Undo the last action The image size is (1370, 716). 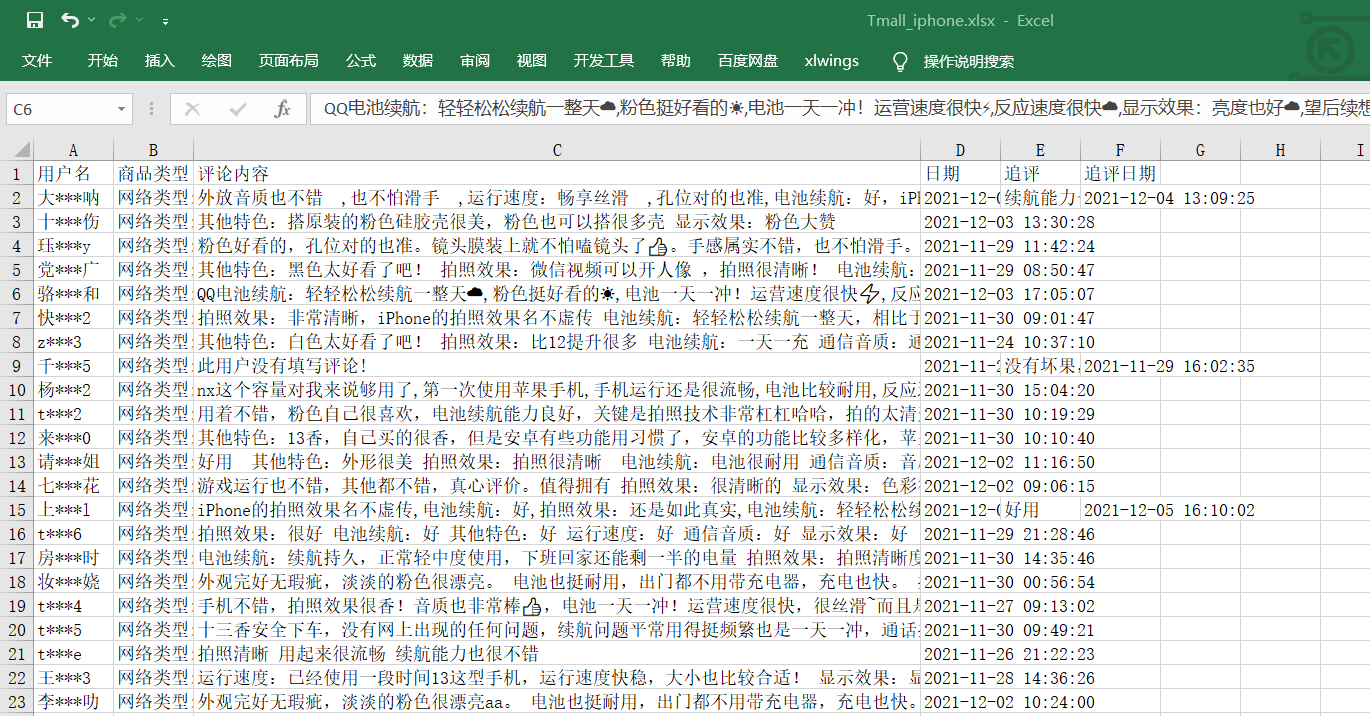point(69,20)
